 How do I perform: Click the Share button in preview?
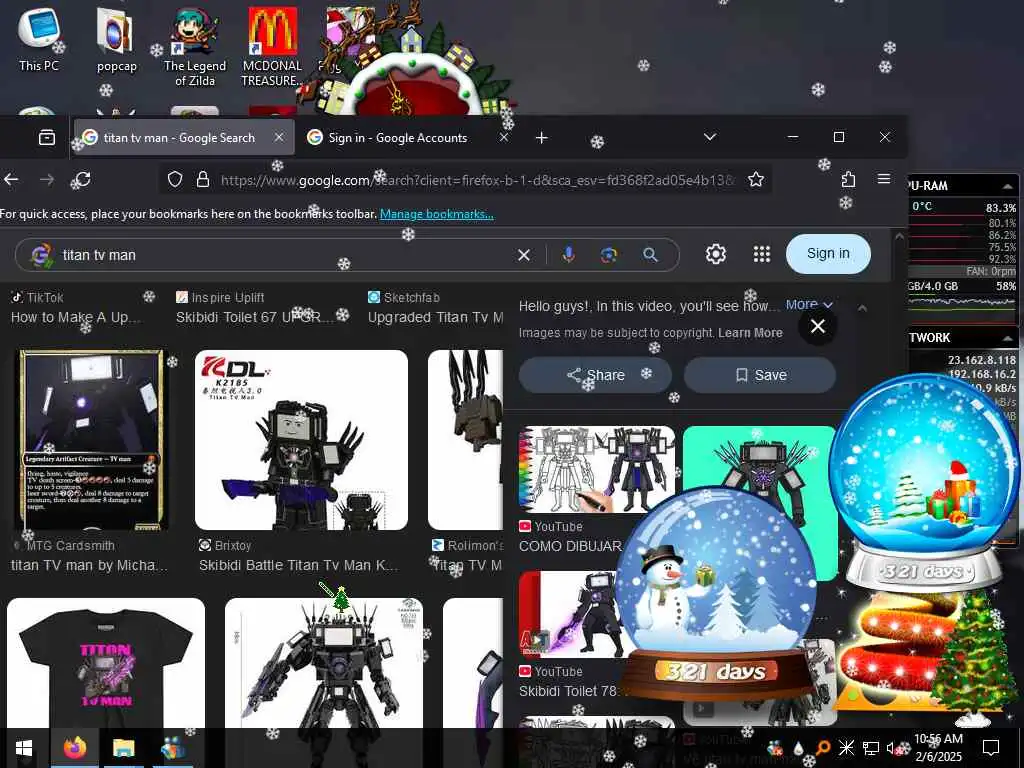tap(595, 375)
